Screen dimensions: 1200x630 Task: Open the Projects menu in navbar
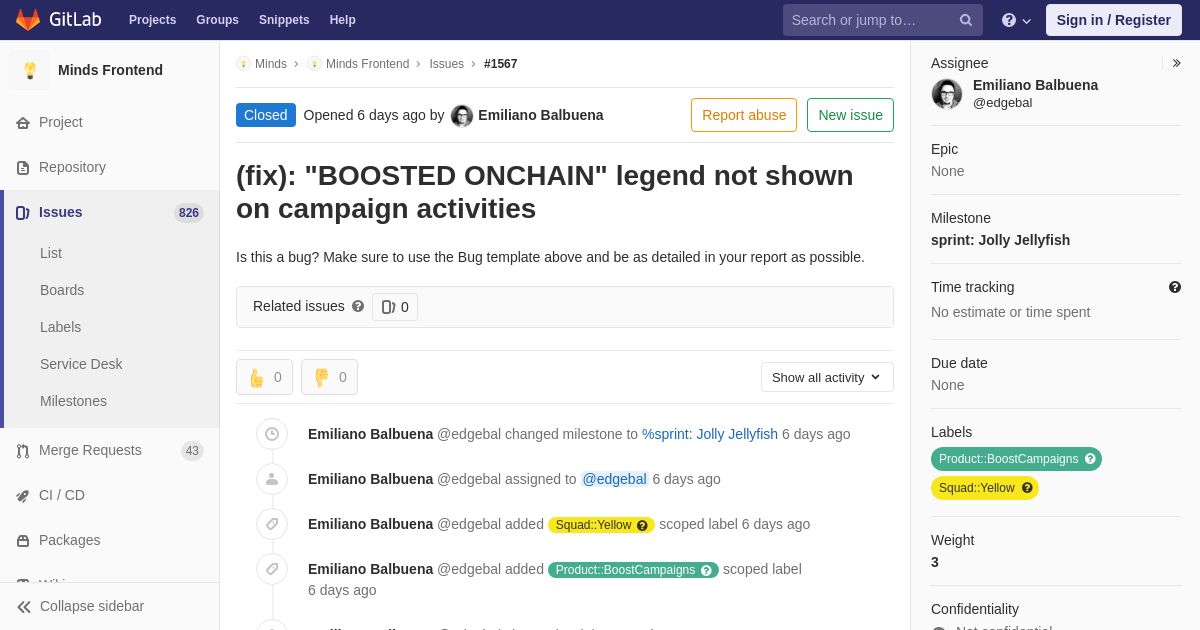pyautogui.click(x=152, y=20)
